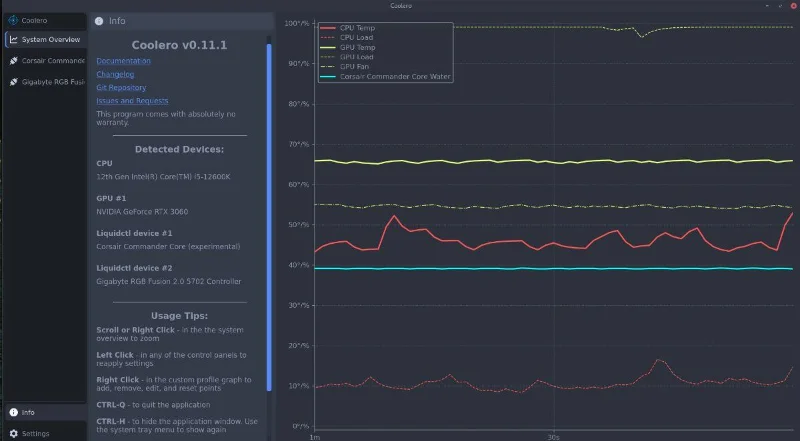Open the Corsair Commander device page
The width and height of the screenshot is (800, 441).
coord(45,61)
